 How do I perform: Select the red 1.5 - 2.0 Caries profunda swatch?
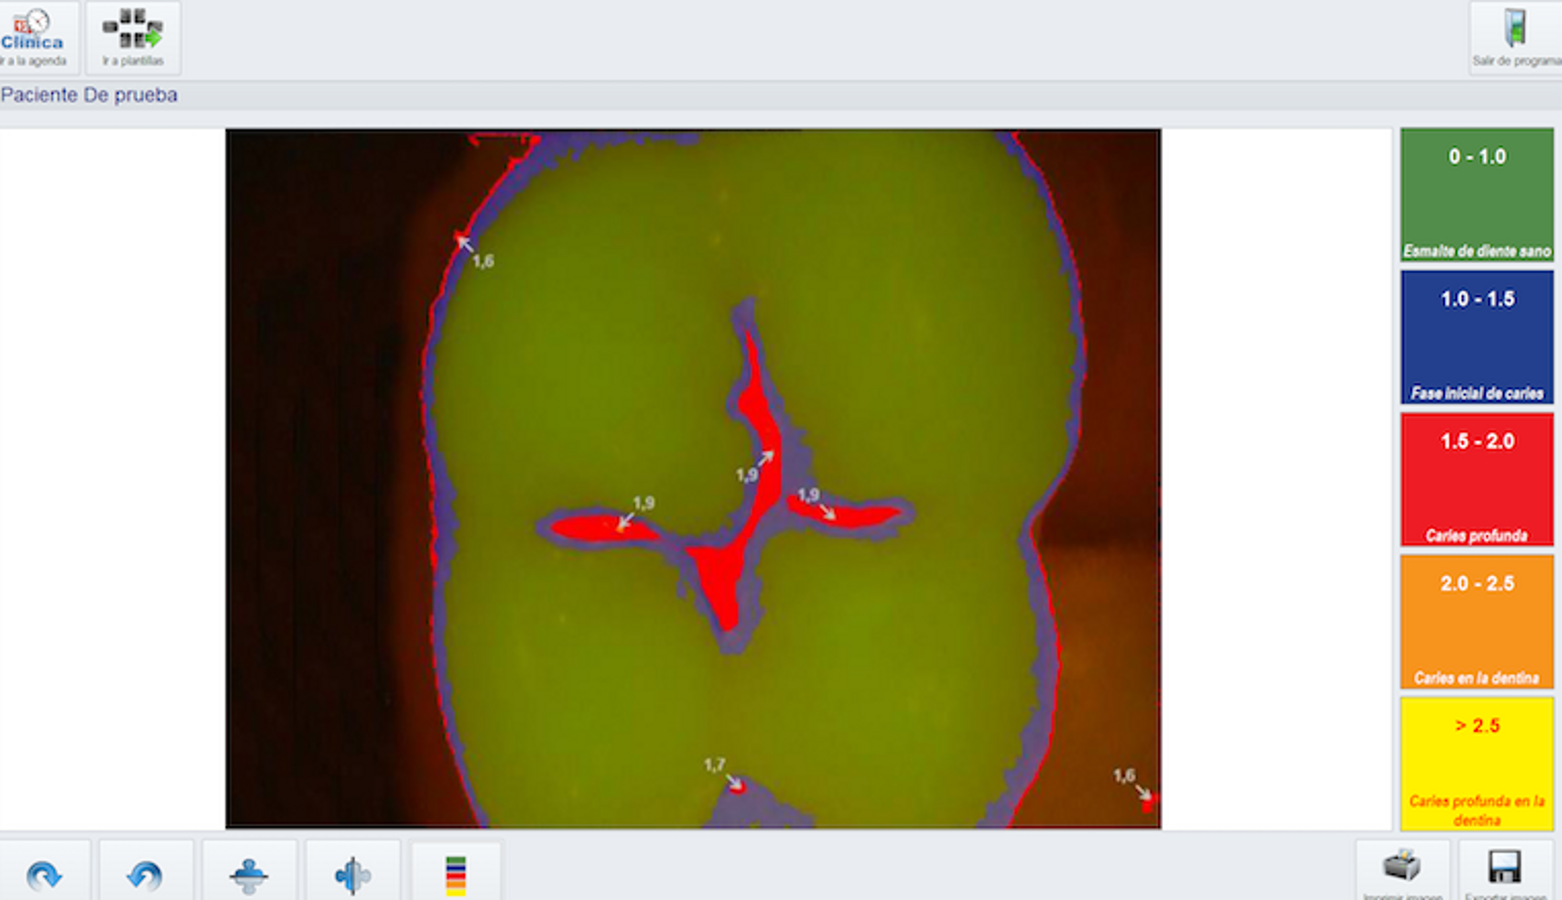pyautogui.click(x=1476, y=479)
